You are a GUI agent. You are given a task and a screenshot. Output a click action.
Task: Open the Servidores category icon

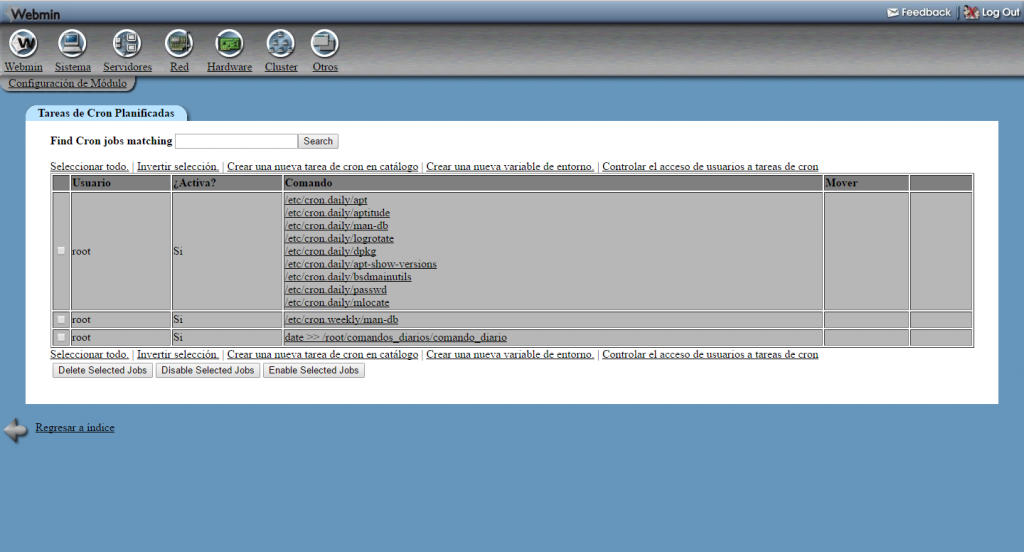[x=127, y=44]
